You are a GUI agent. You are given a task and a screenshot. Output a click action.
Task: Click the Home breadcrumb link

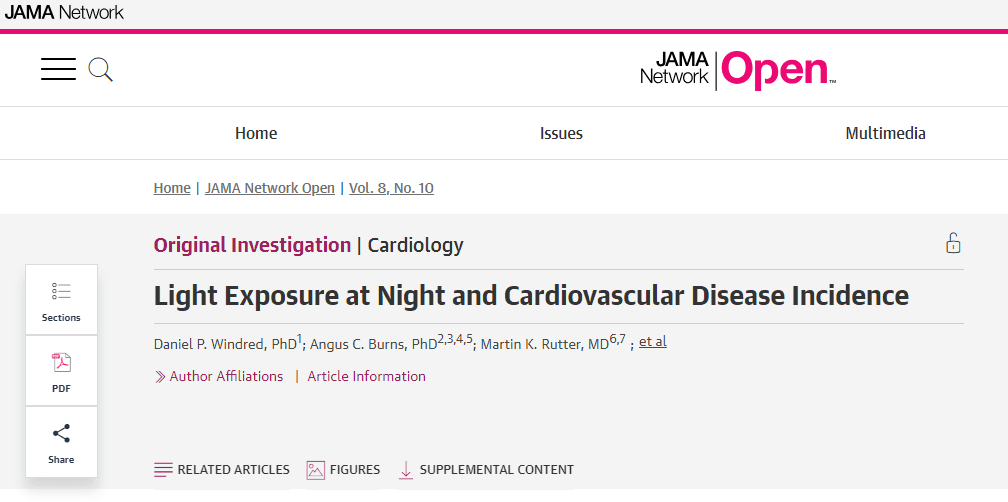pos(172,188)
